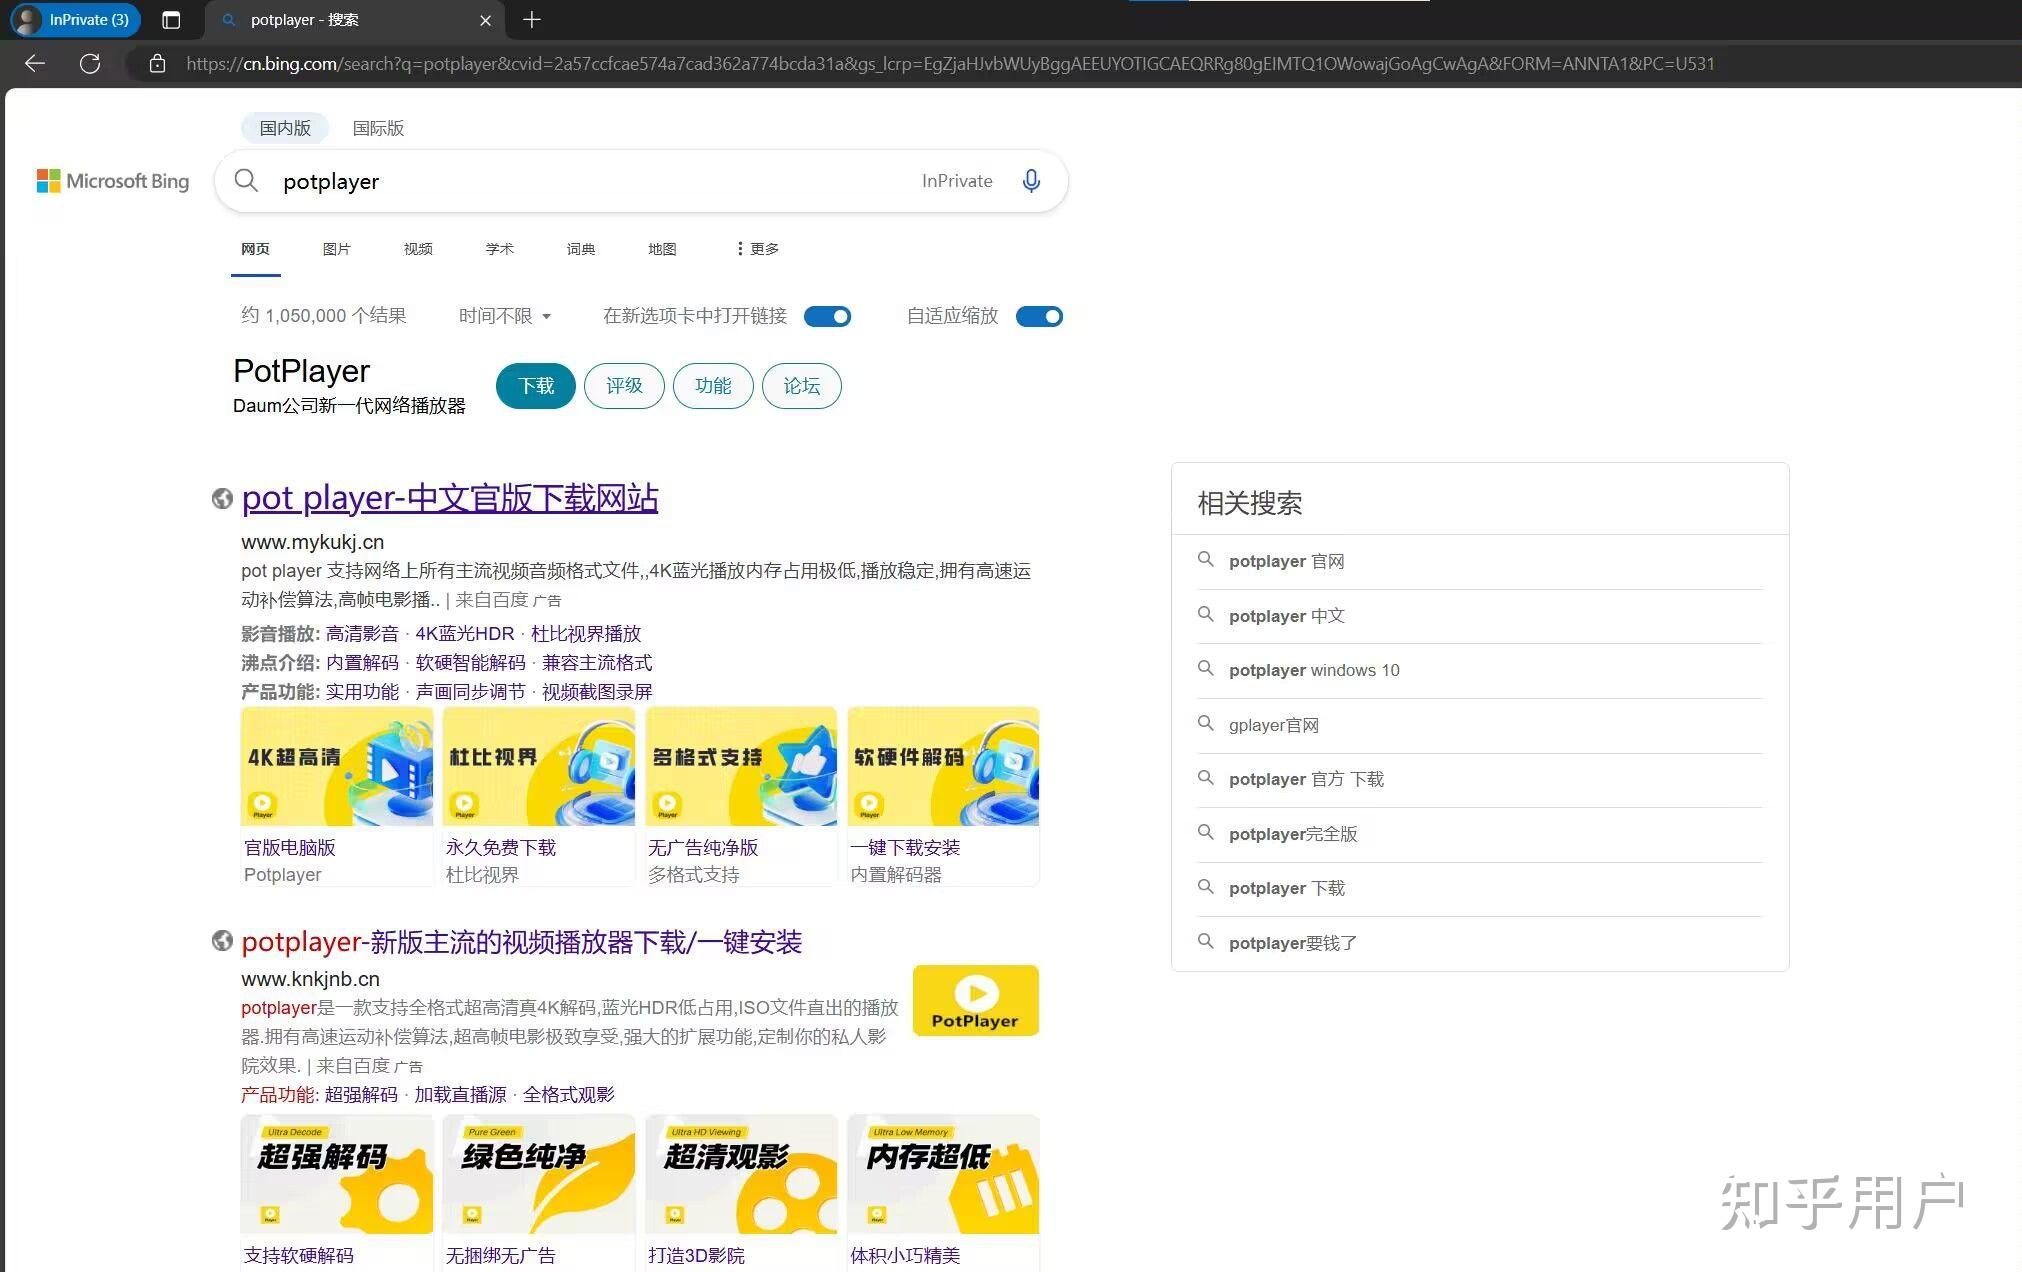Open the 时间不限 time filter dropdown
Screen dimensions: 2022x1272
pos(505,316)
